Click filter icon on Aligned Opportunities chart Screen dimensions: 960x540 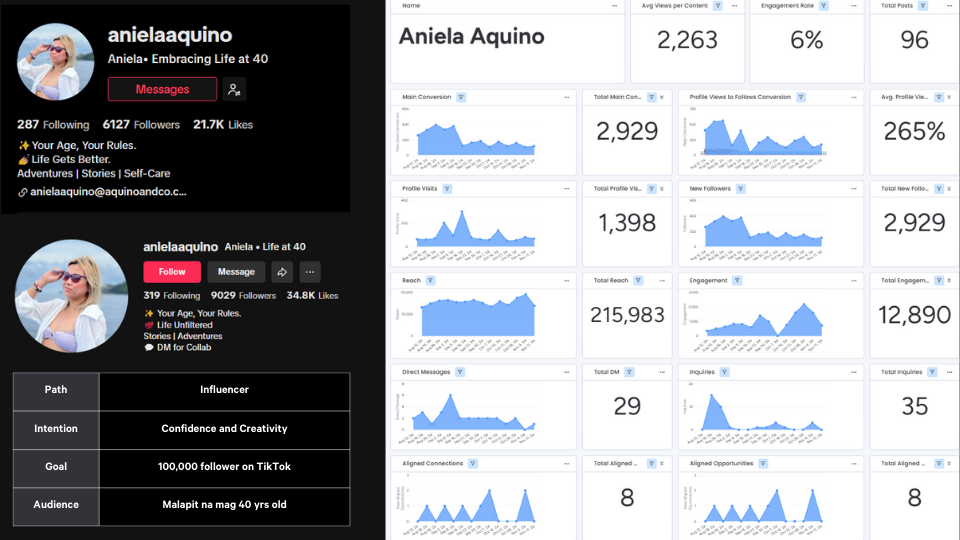(761, 463)
